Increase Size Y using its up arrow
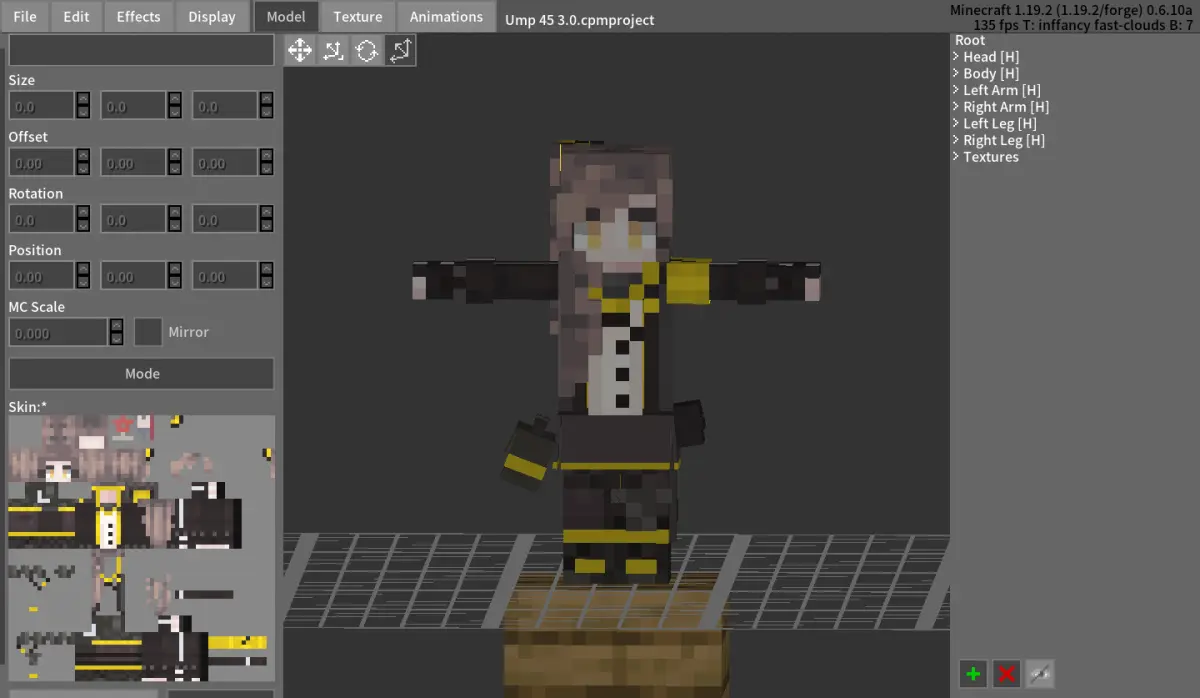 point(175,99)
